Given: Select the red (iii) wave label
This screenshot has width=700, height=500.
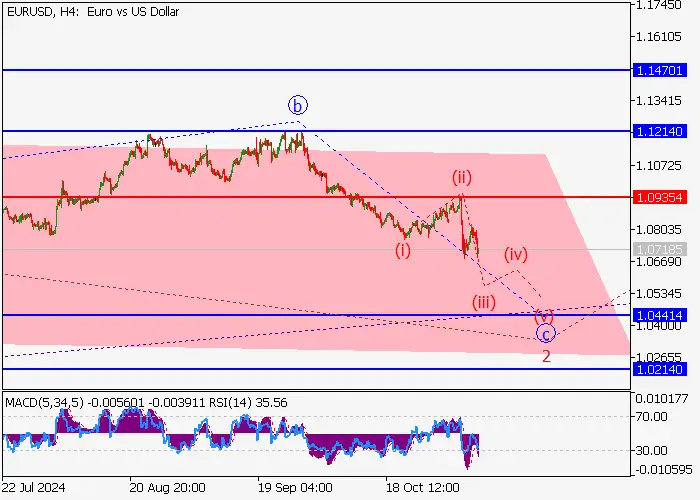Looking at the screenshot, I should (484, 303).
